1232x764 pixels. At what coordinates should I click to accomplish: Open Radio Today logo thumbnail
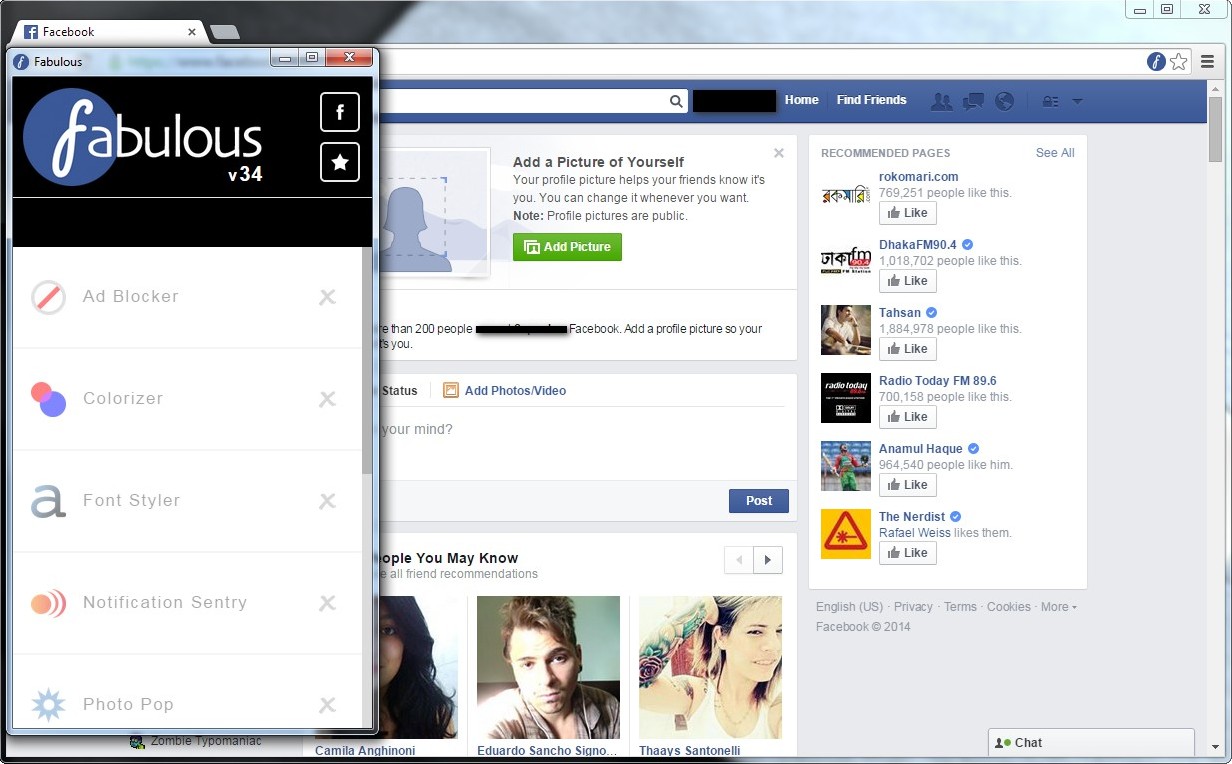click(846, 398)
